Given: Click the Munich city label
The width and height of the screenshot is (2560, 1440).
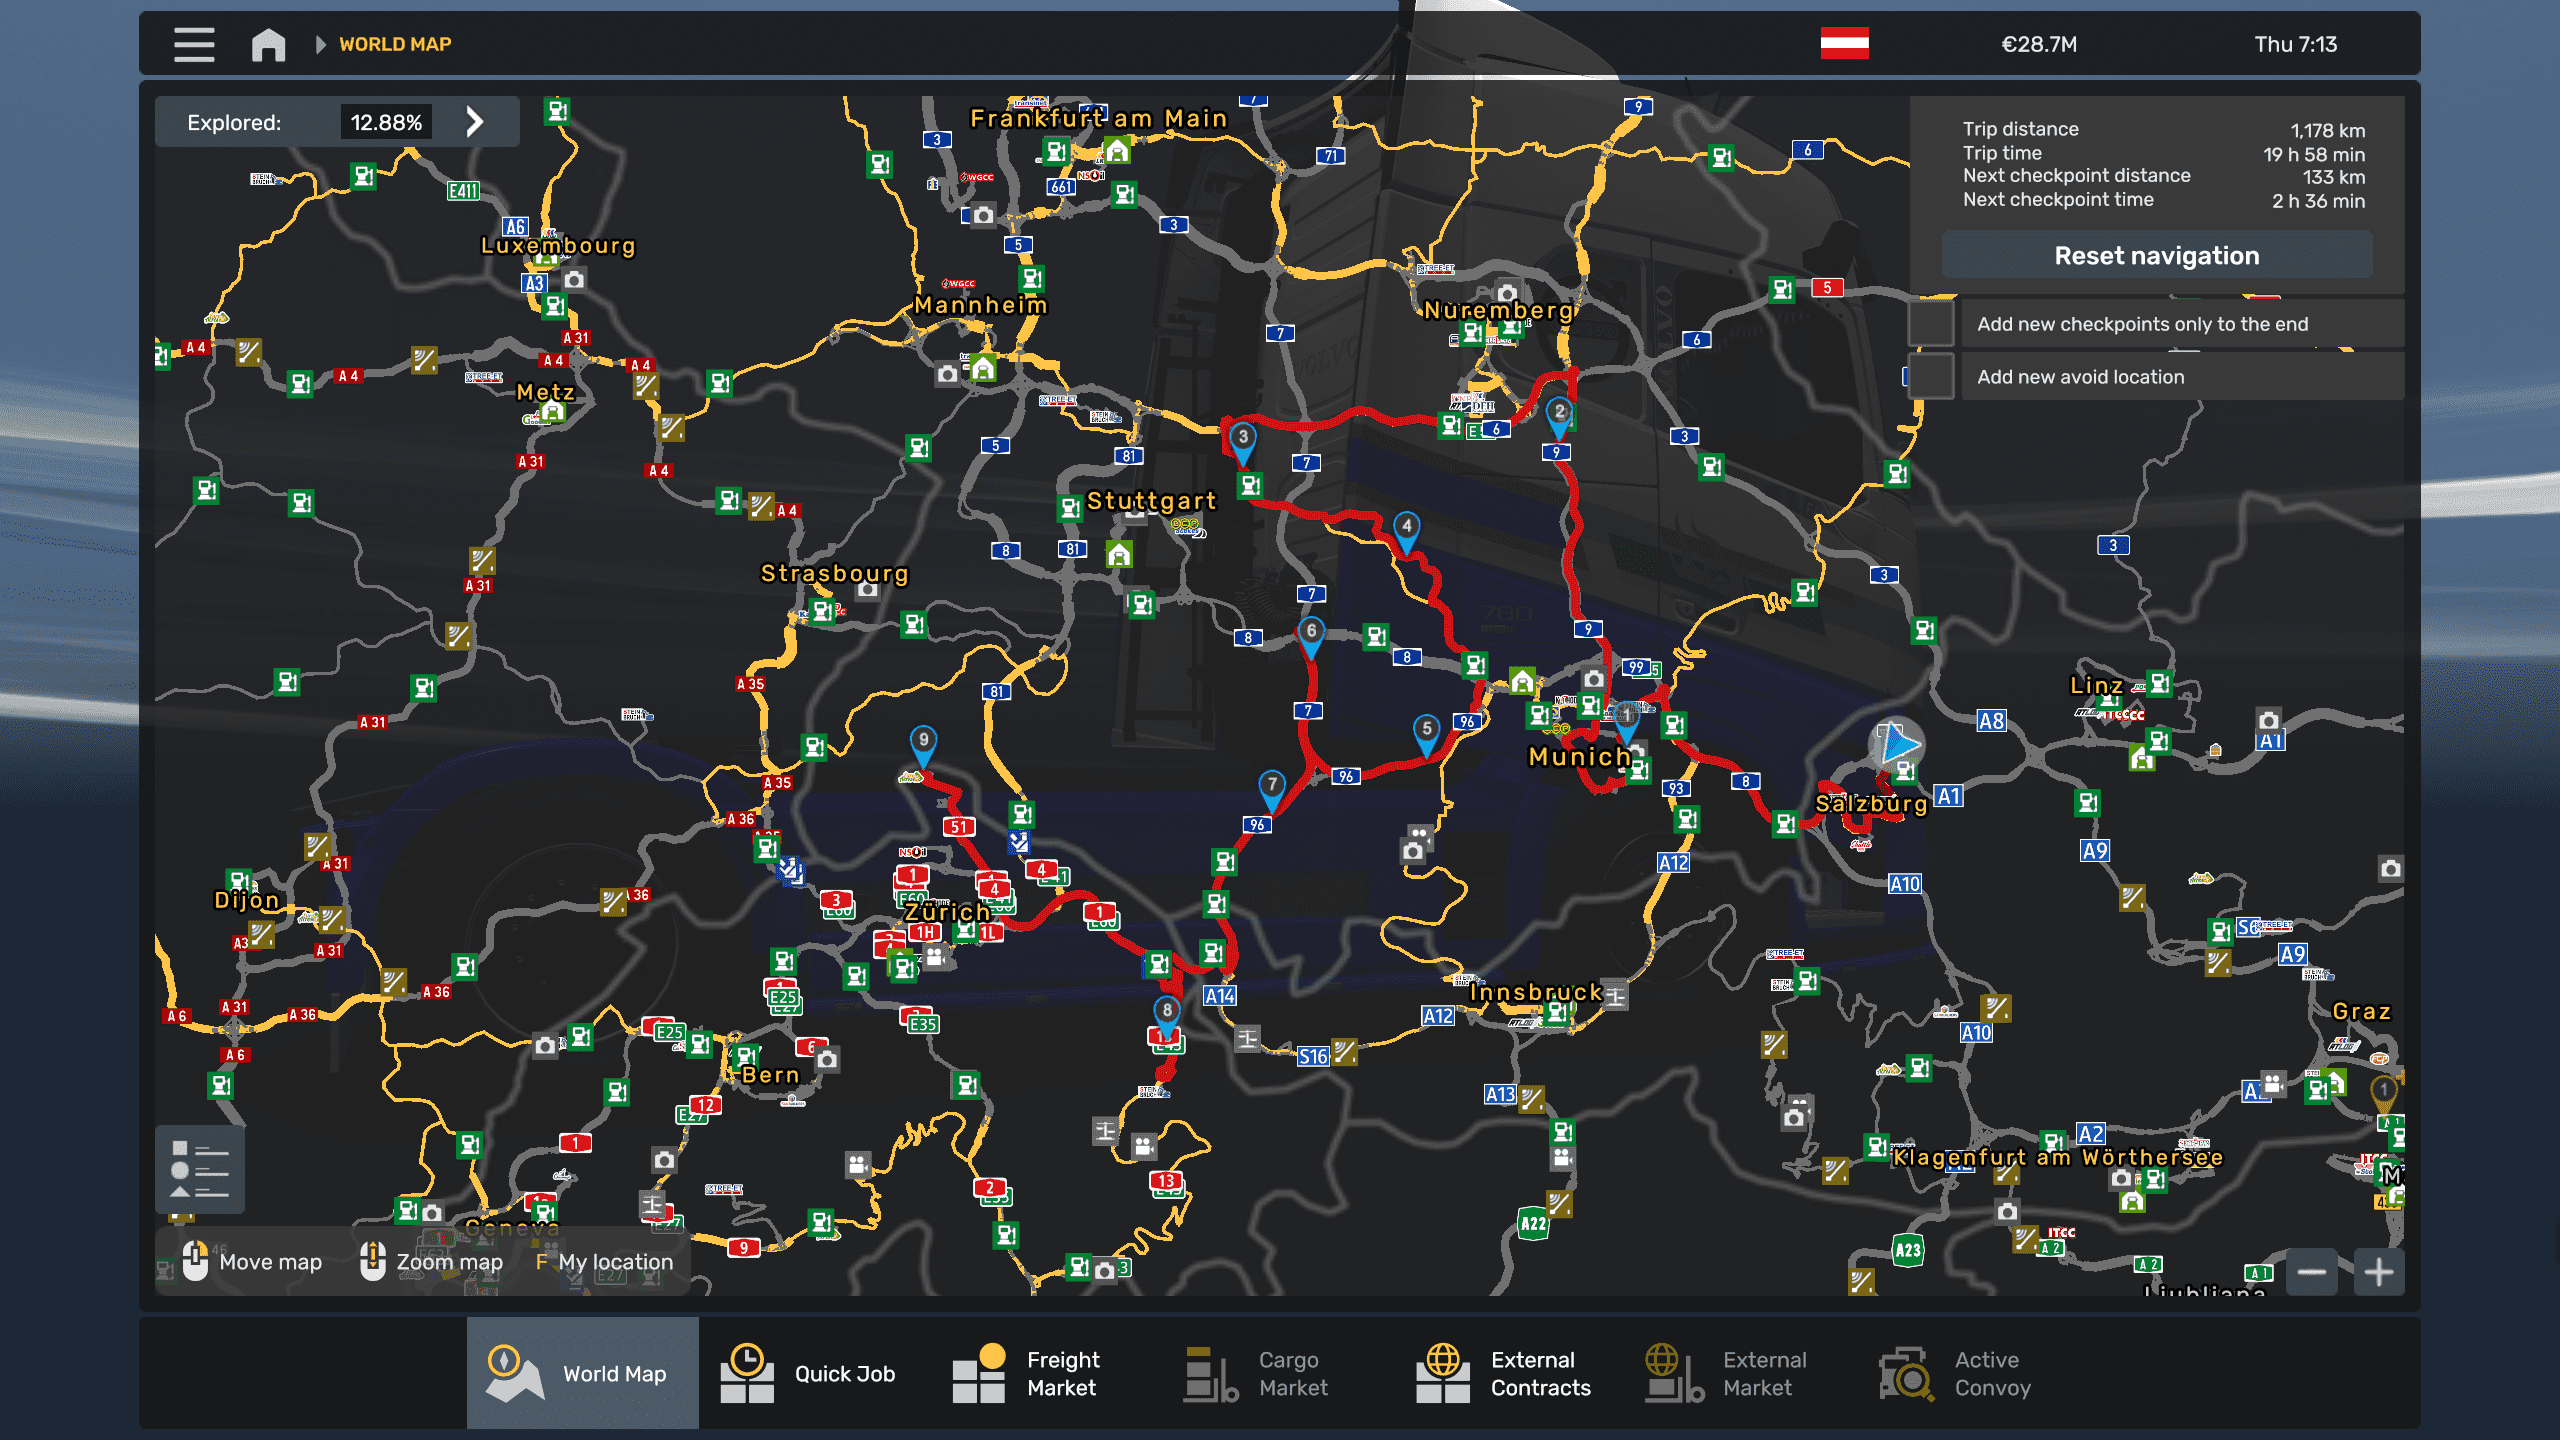Looking at the screenshot, I should [1578, 757].
